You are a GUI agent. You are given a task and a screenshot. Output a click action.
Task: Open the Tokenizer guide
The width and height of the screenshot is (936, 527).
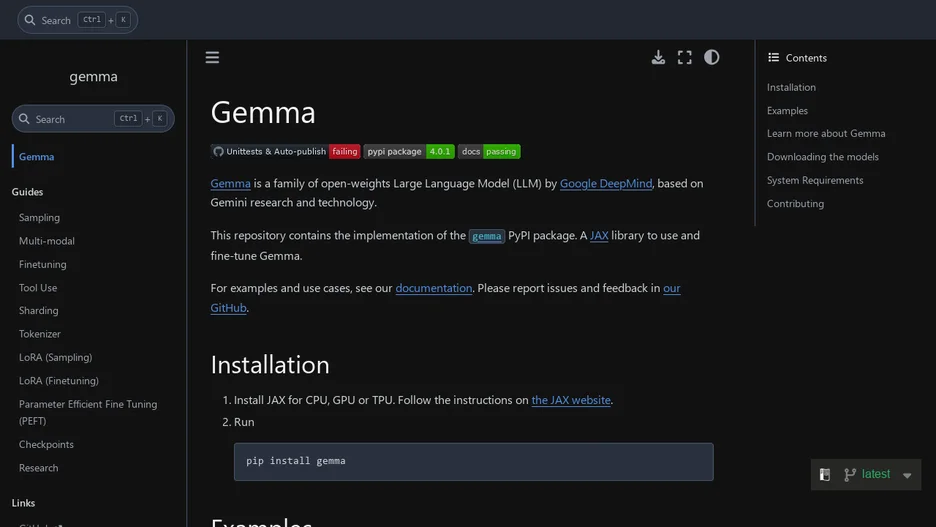coord(40,334)
